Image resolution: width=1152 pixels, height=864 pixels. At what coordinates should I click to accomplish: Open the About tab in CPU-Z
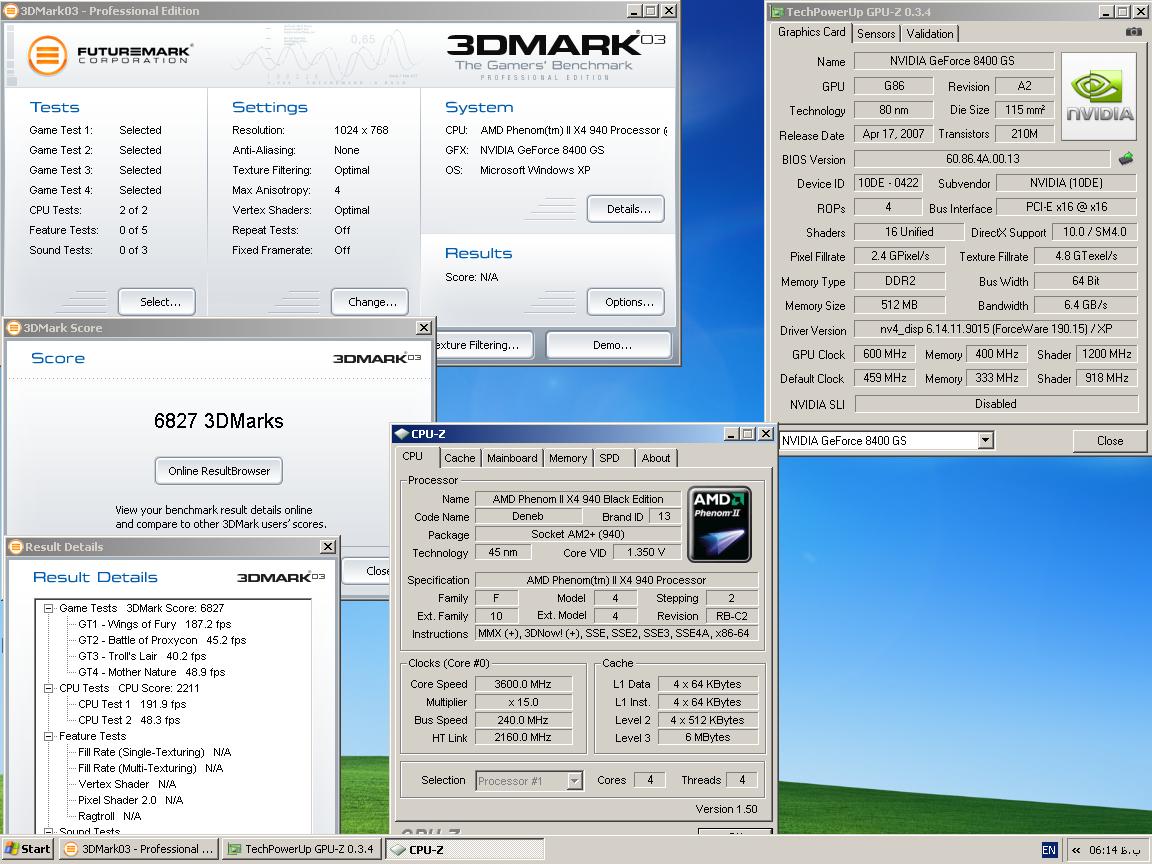[x=655, y=458]
